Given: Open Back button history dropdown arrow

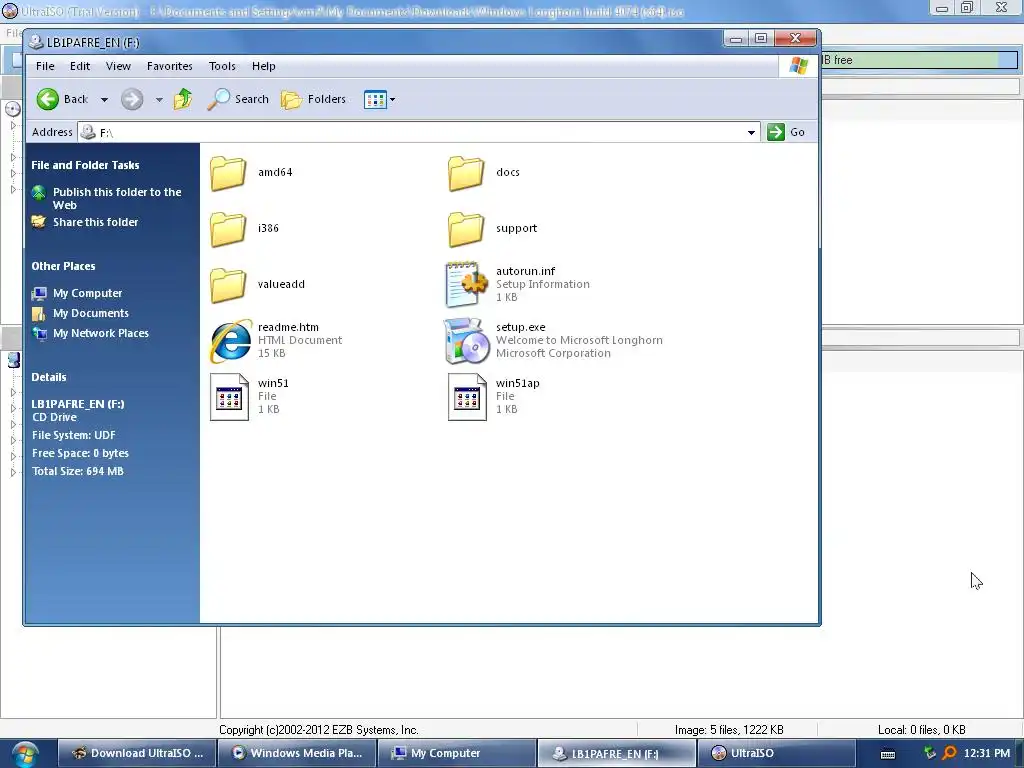Looking at the screenshot, I should (104, 100).
